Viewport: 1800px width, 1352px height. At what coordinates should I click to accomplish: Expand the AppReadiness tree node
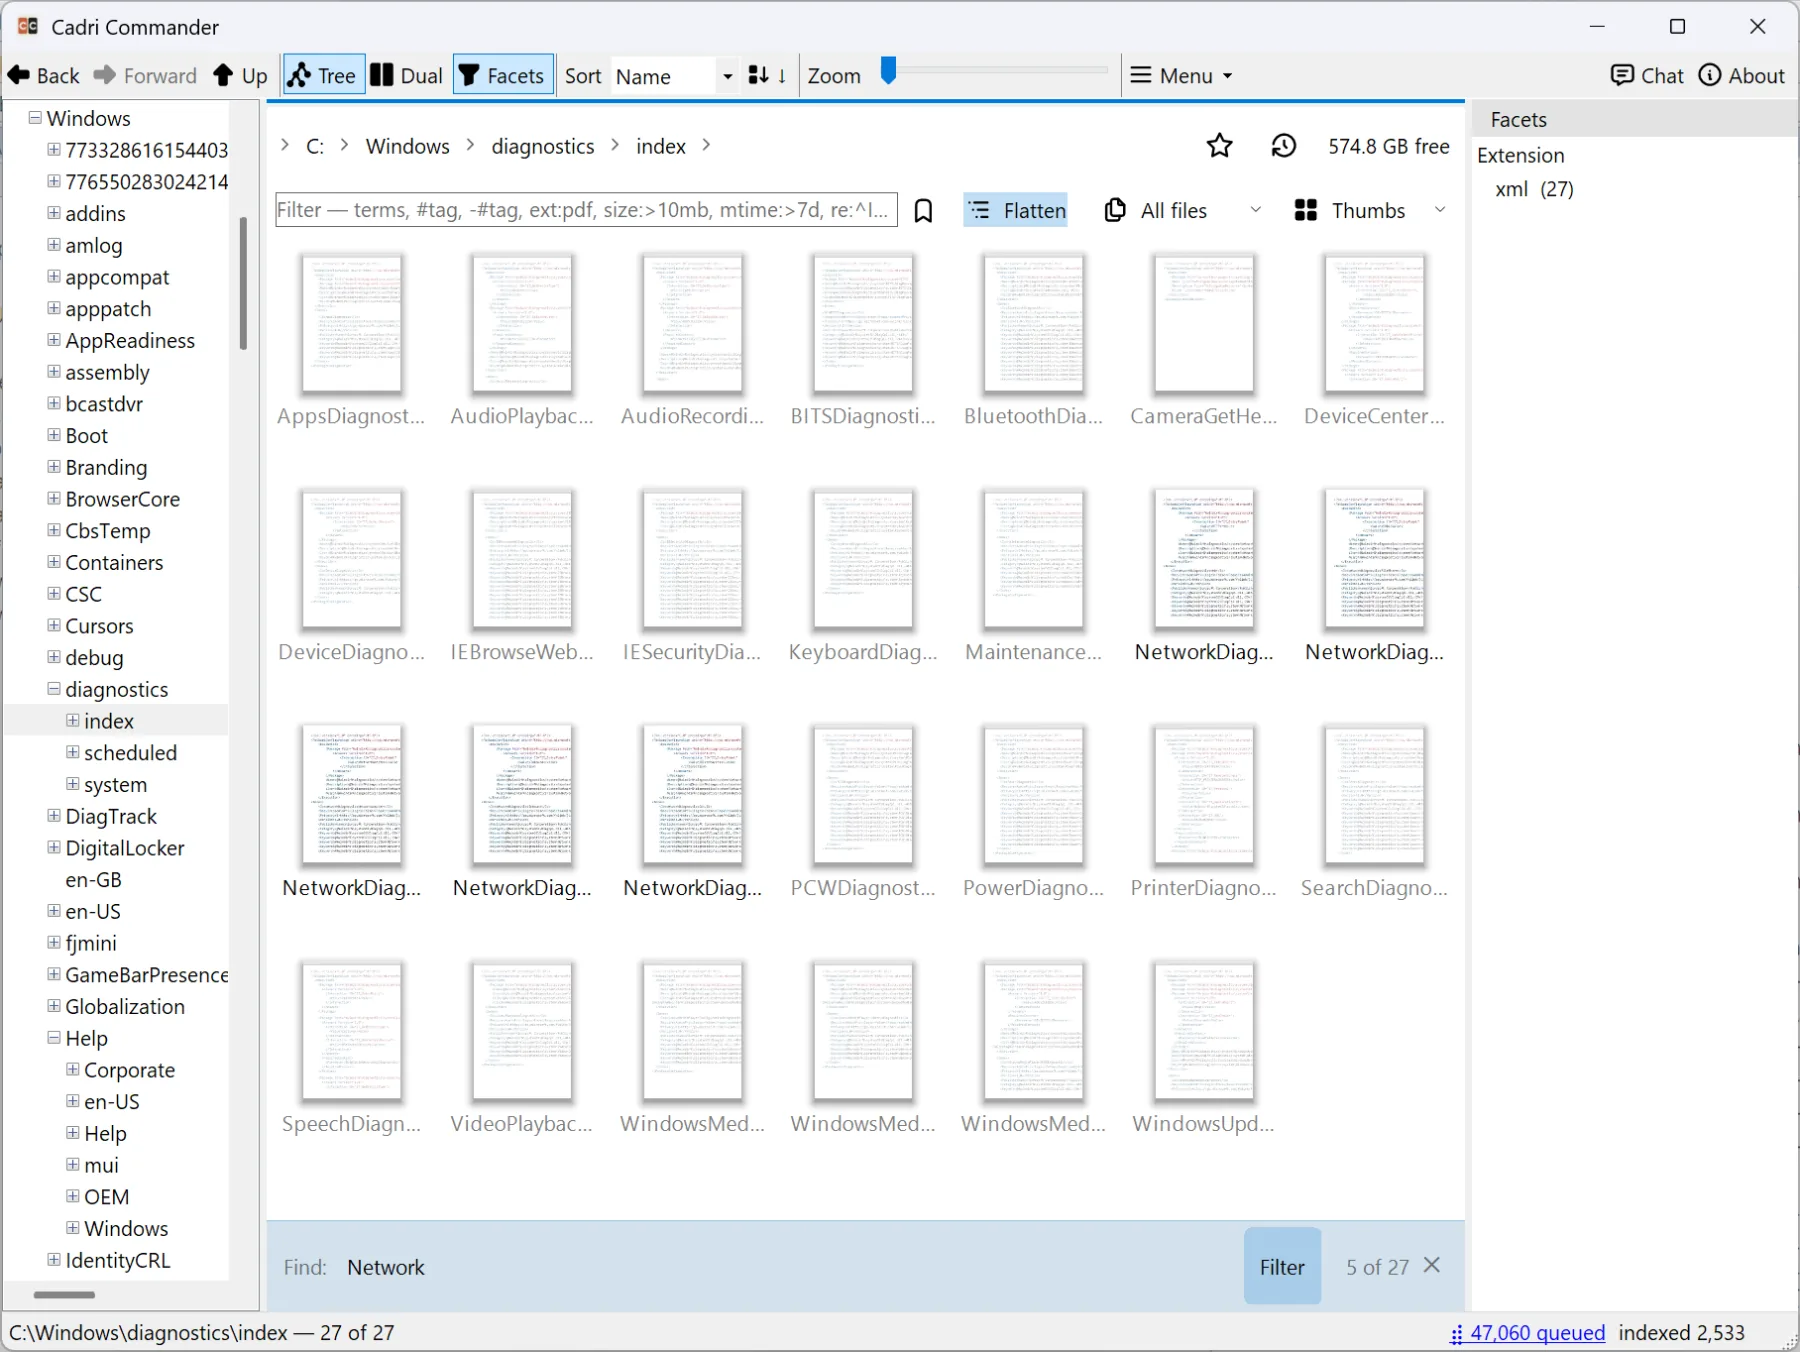54,339
